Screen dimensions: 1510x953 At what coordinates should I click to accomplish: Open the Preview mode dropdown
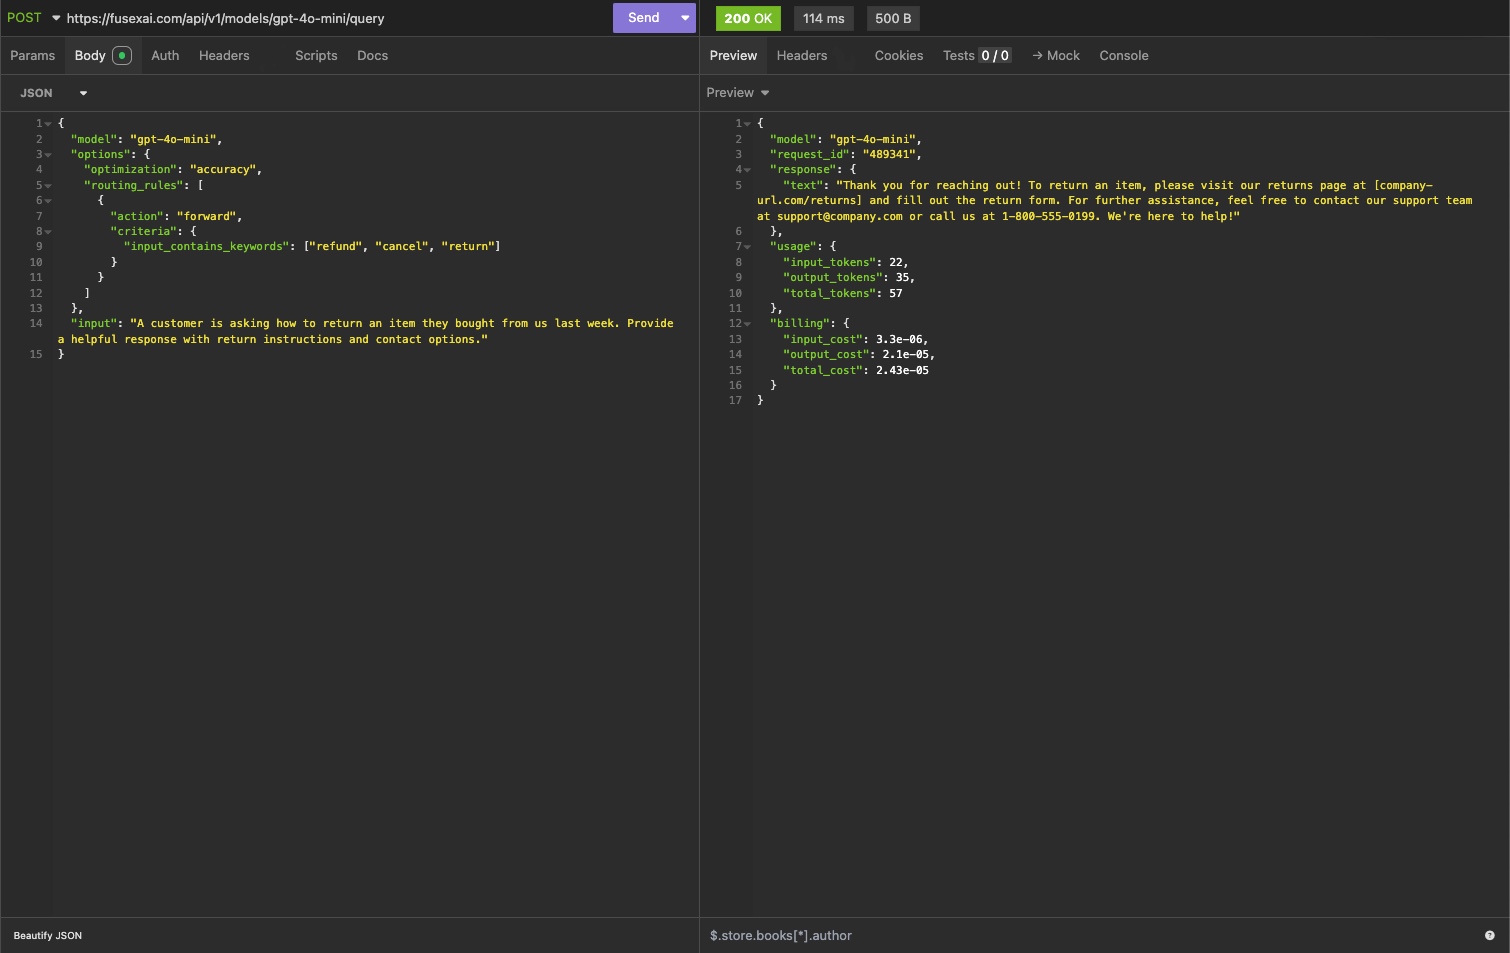pyautogui.click(x=738, y=93)
